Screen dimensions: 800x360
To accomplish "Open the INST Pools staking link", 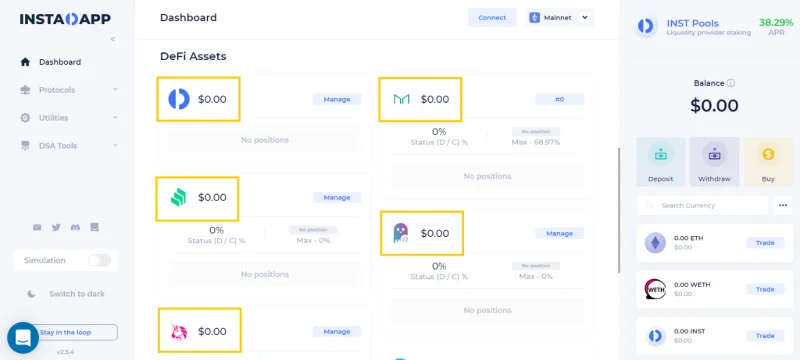I will click(x=693, y=23).
